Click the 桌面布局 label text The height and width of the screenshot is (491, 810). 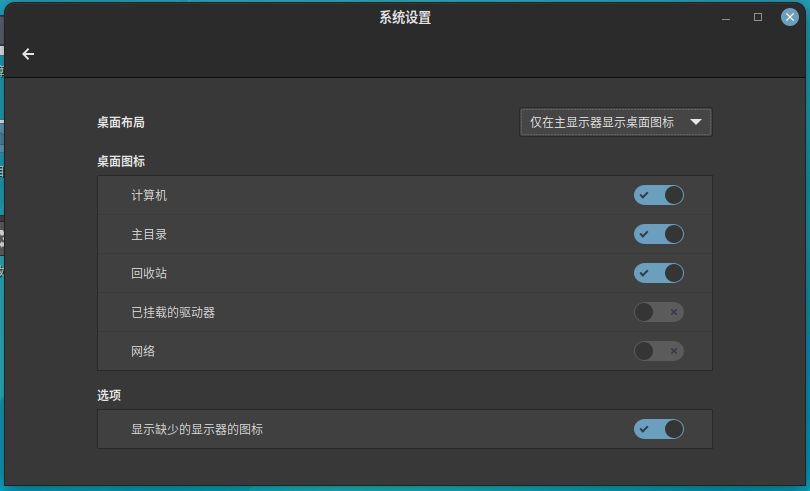(x=121, y=122)
